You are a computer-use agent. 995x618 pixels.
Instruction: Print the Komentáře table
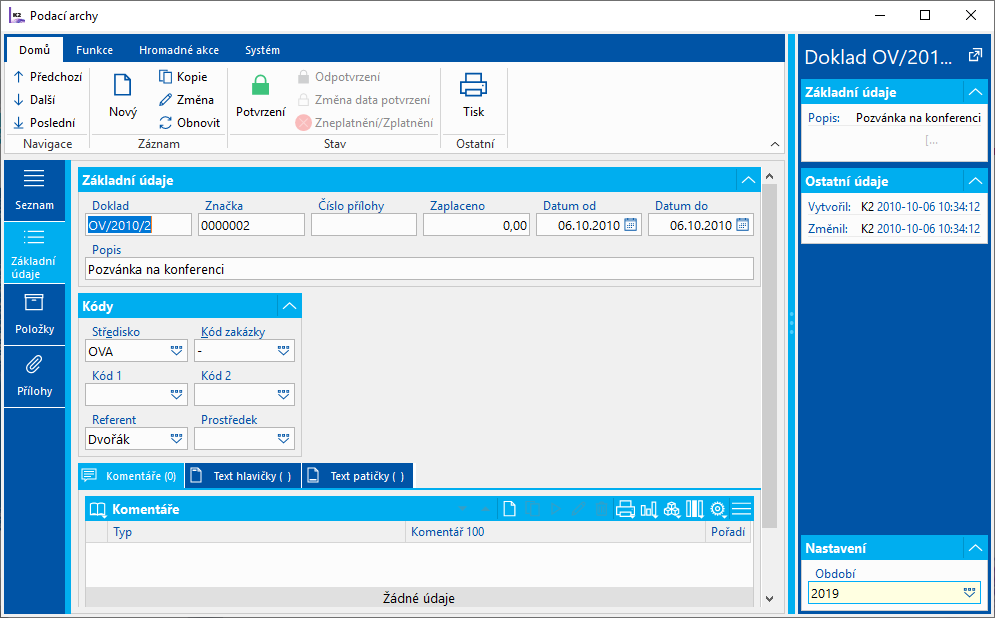[x=625, y=509]
